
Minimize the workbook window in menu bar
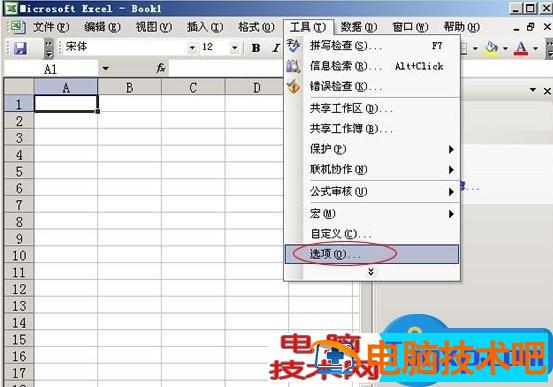click(x=516, y=28)
